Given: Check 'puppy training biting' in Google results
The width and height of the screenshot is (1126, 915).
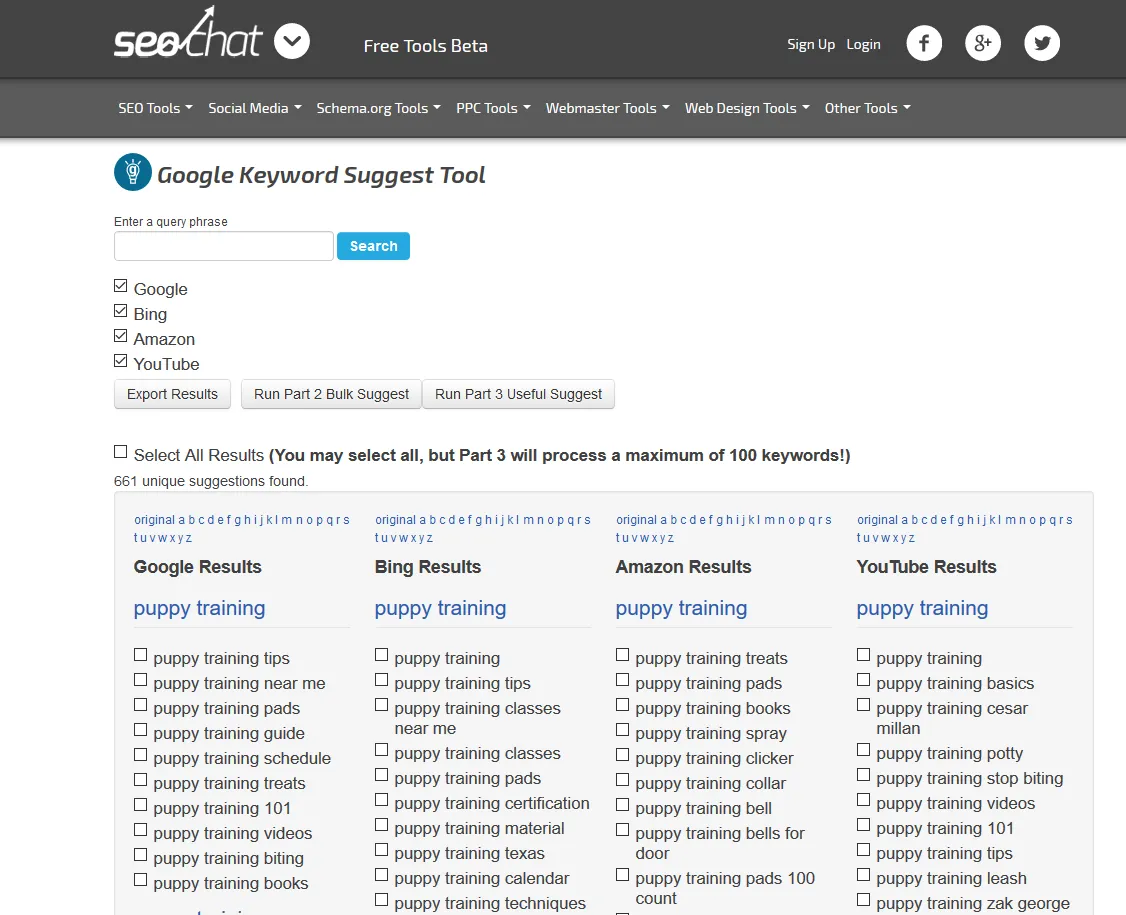Looking at the screenshot, I should click(141, 855).
